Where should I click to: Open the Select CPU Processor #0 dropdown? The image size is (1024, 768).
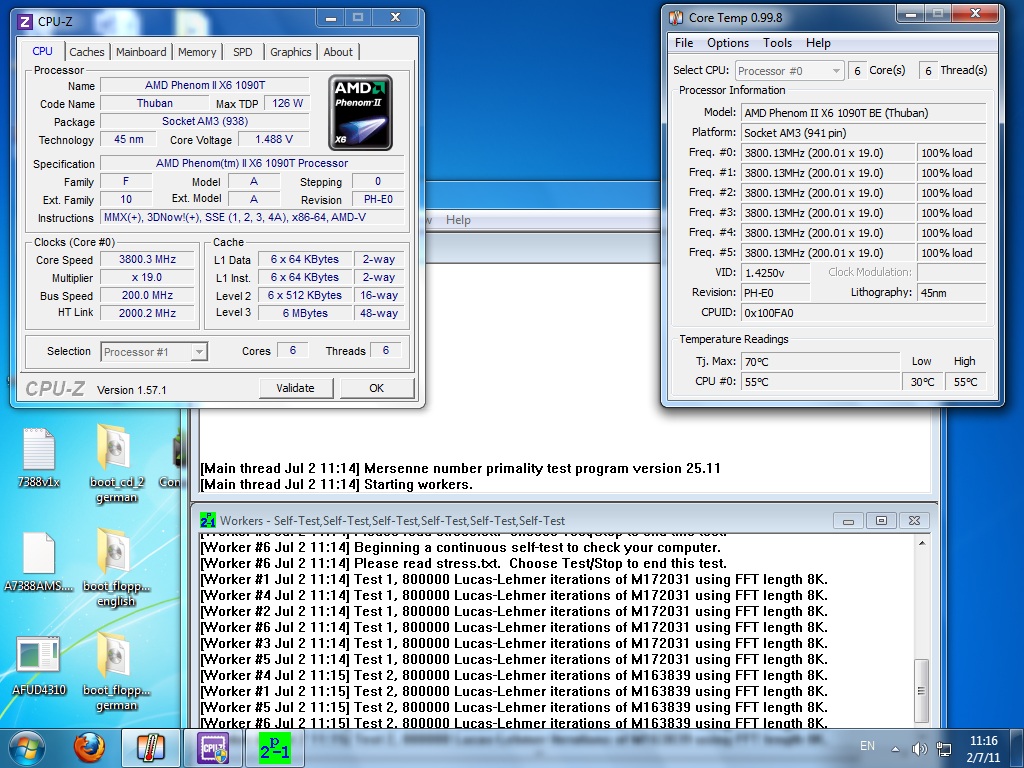(790, 71)
